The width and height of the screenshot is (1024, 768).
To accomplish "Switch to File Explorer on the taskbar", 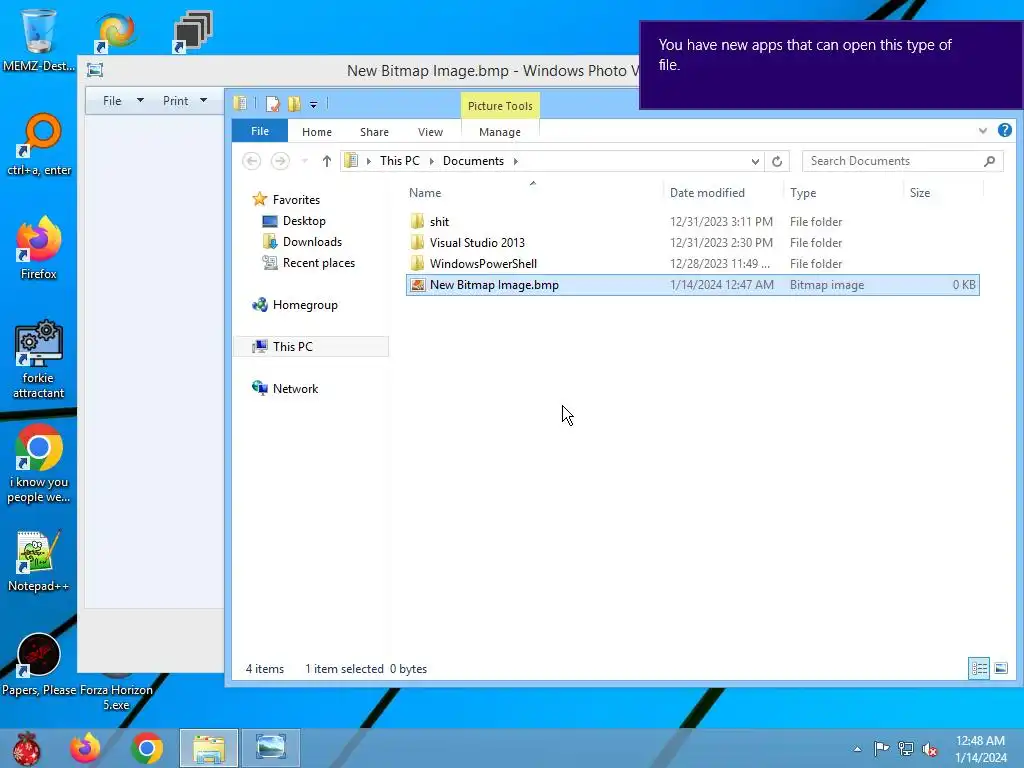I will pyautogui.click(x=209, y=748).
